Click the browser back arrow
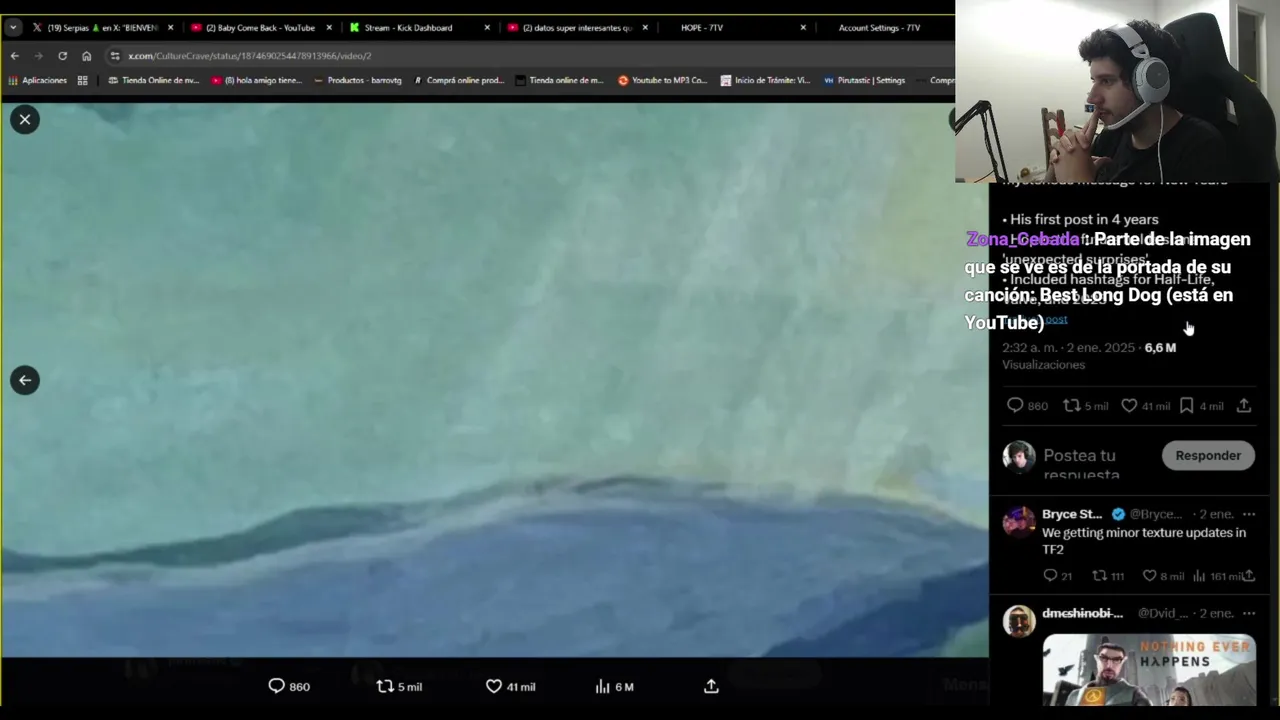1280x720 pixels. [15, 56]
